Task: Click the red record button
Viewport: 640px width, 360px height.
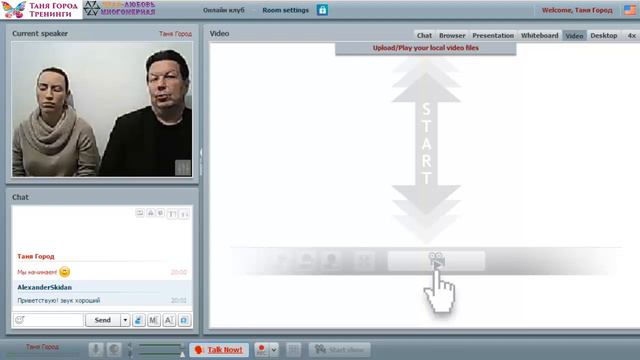Action: [x=261, y=350]
